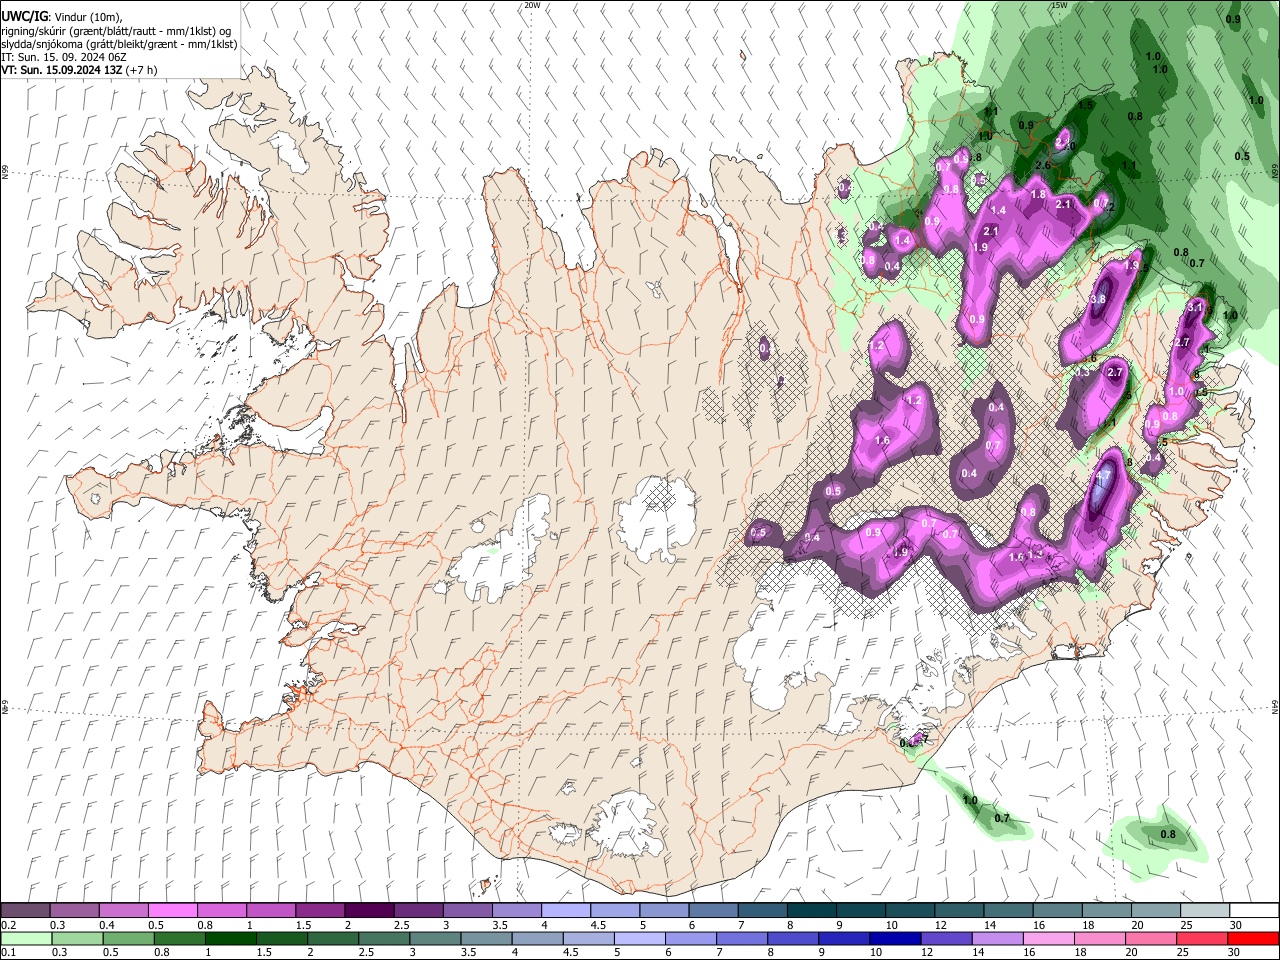Click the header text "UWC/IG: Vindur (10m),"

[62, 16]
